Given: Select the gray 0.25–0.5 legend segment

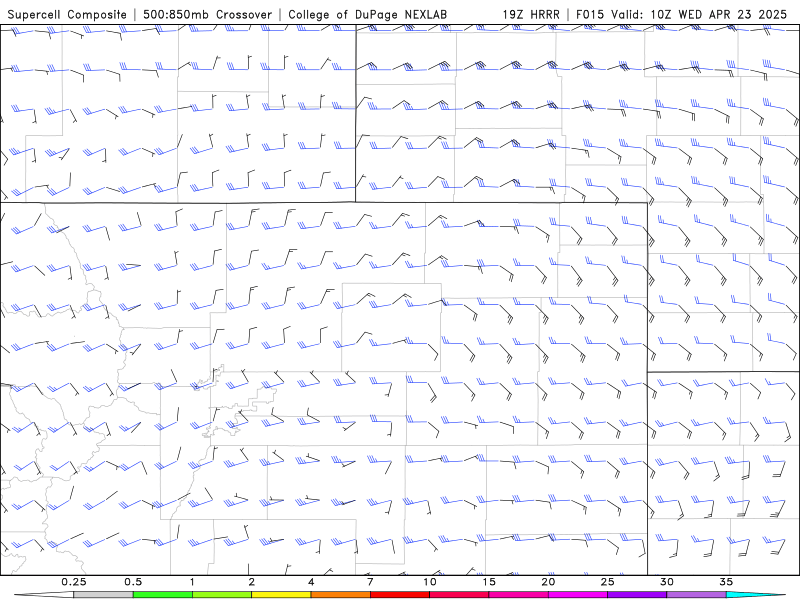Looking at the screenshot, I should (103, 595).
